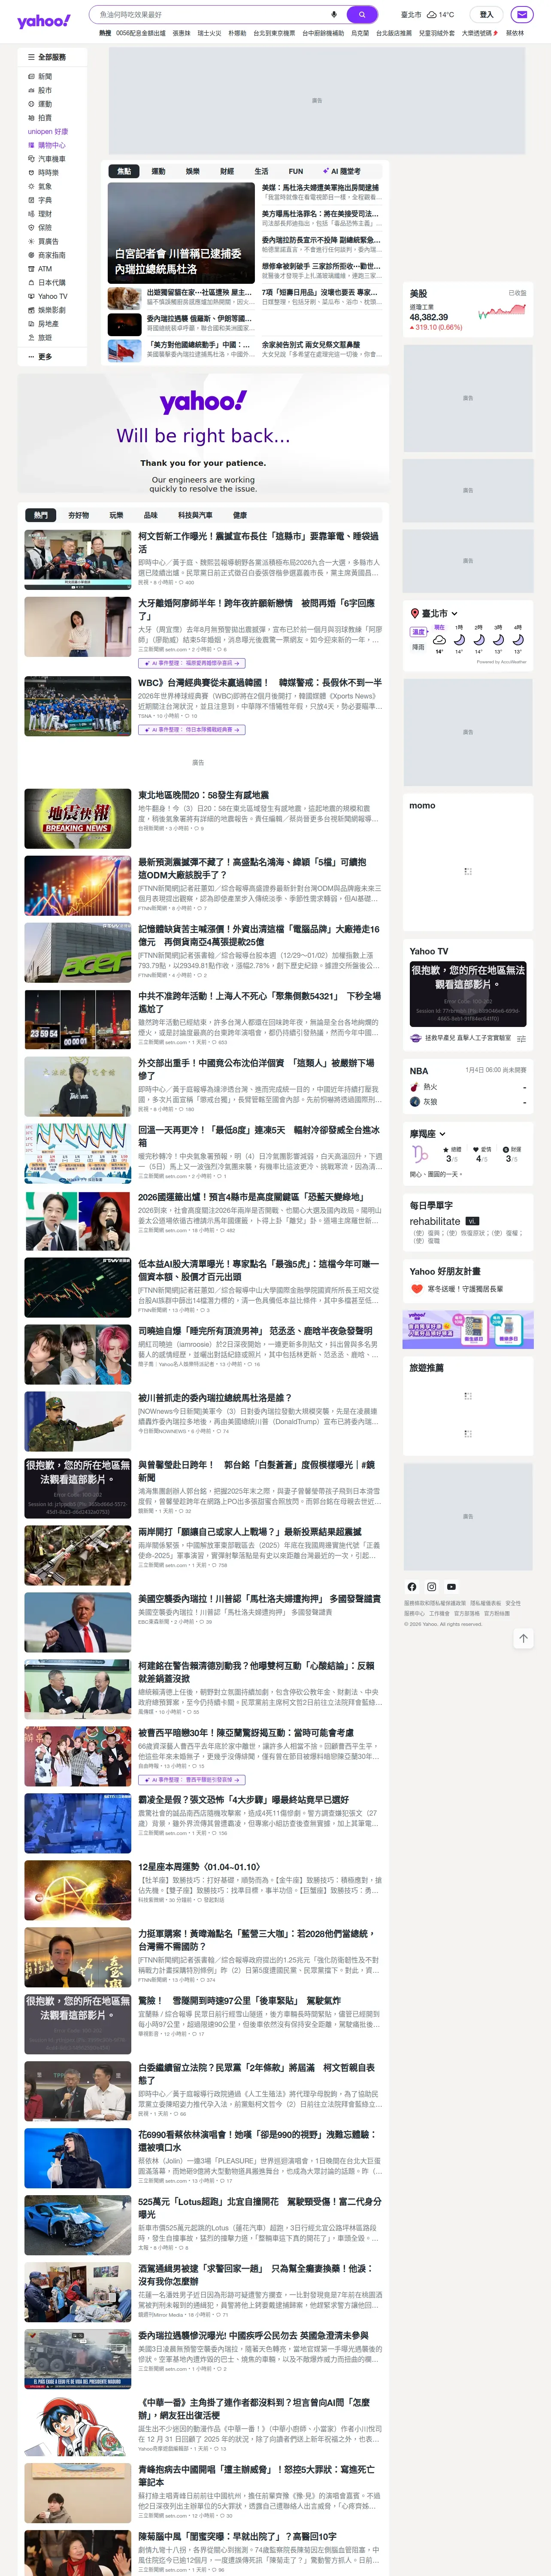This screenshot has width=551, height=2576.
Task: Select the 科技與汽車 feed tab
Action: (x=195, y=515)
